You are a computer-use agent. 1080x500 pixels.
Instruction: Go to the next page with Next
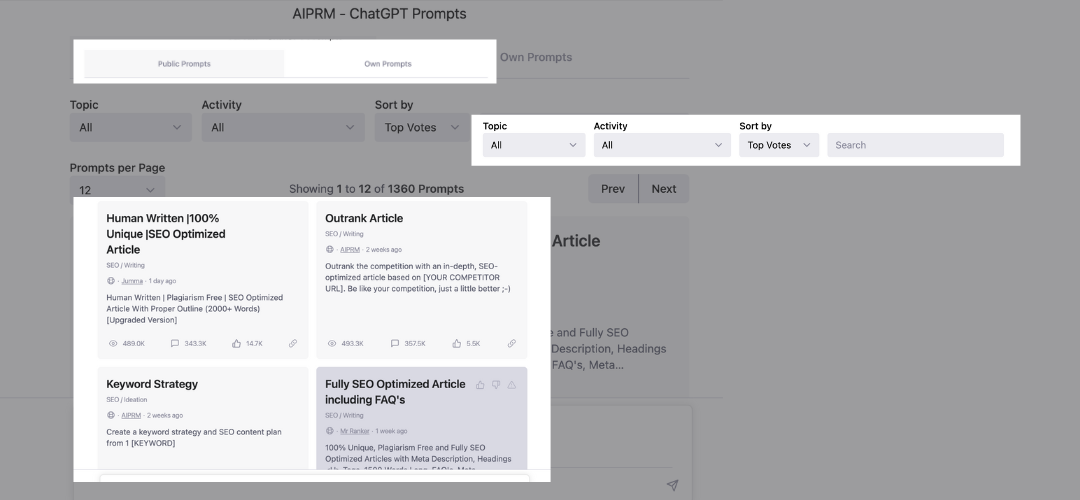pos(664,189)
